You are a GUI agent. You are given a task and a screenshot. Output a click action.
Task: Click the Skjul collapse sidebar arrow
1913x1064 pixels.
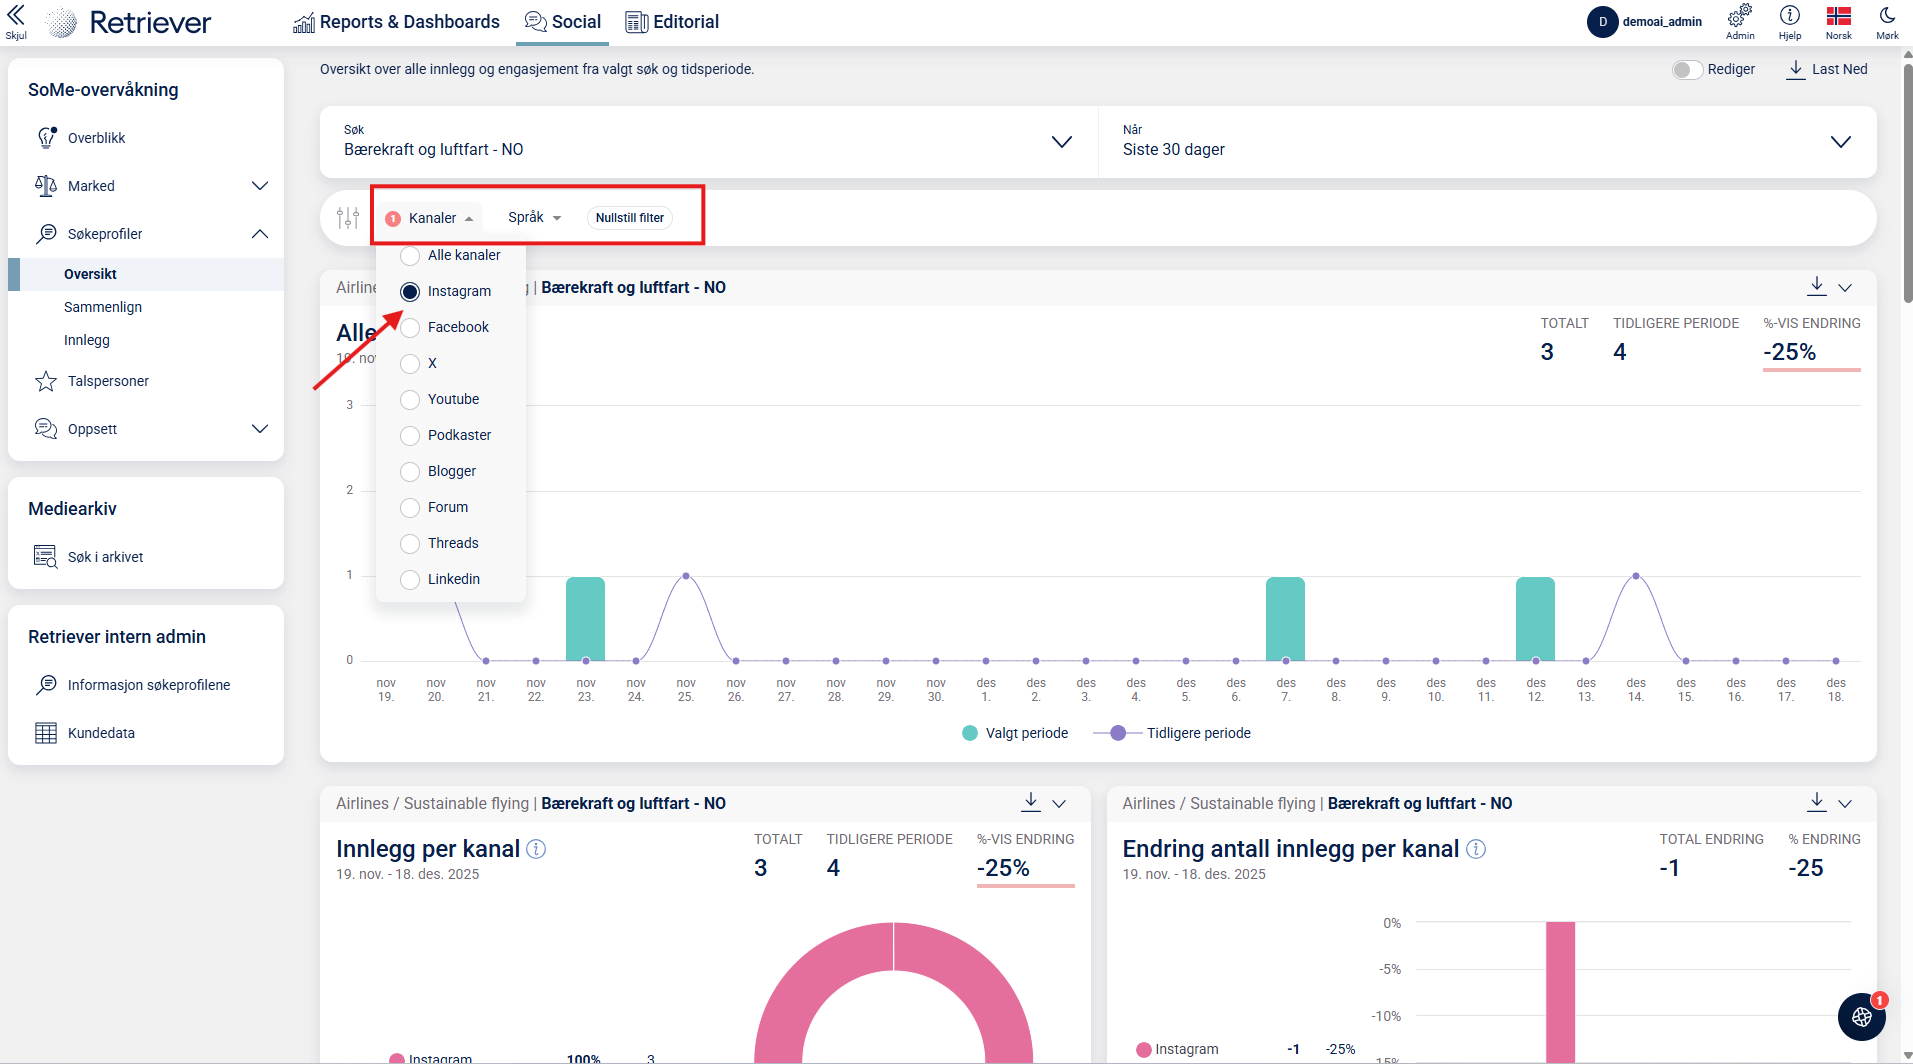click(x=16, y=16)
